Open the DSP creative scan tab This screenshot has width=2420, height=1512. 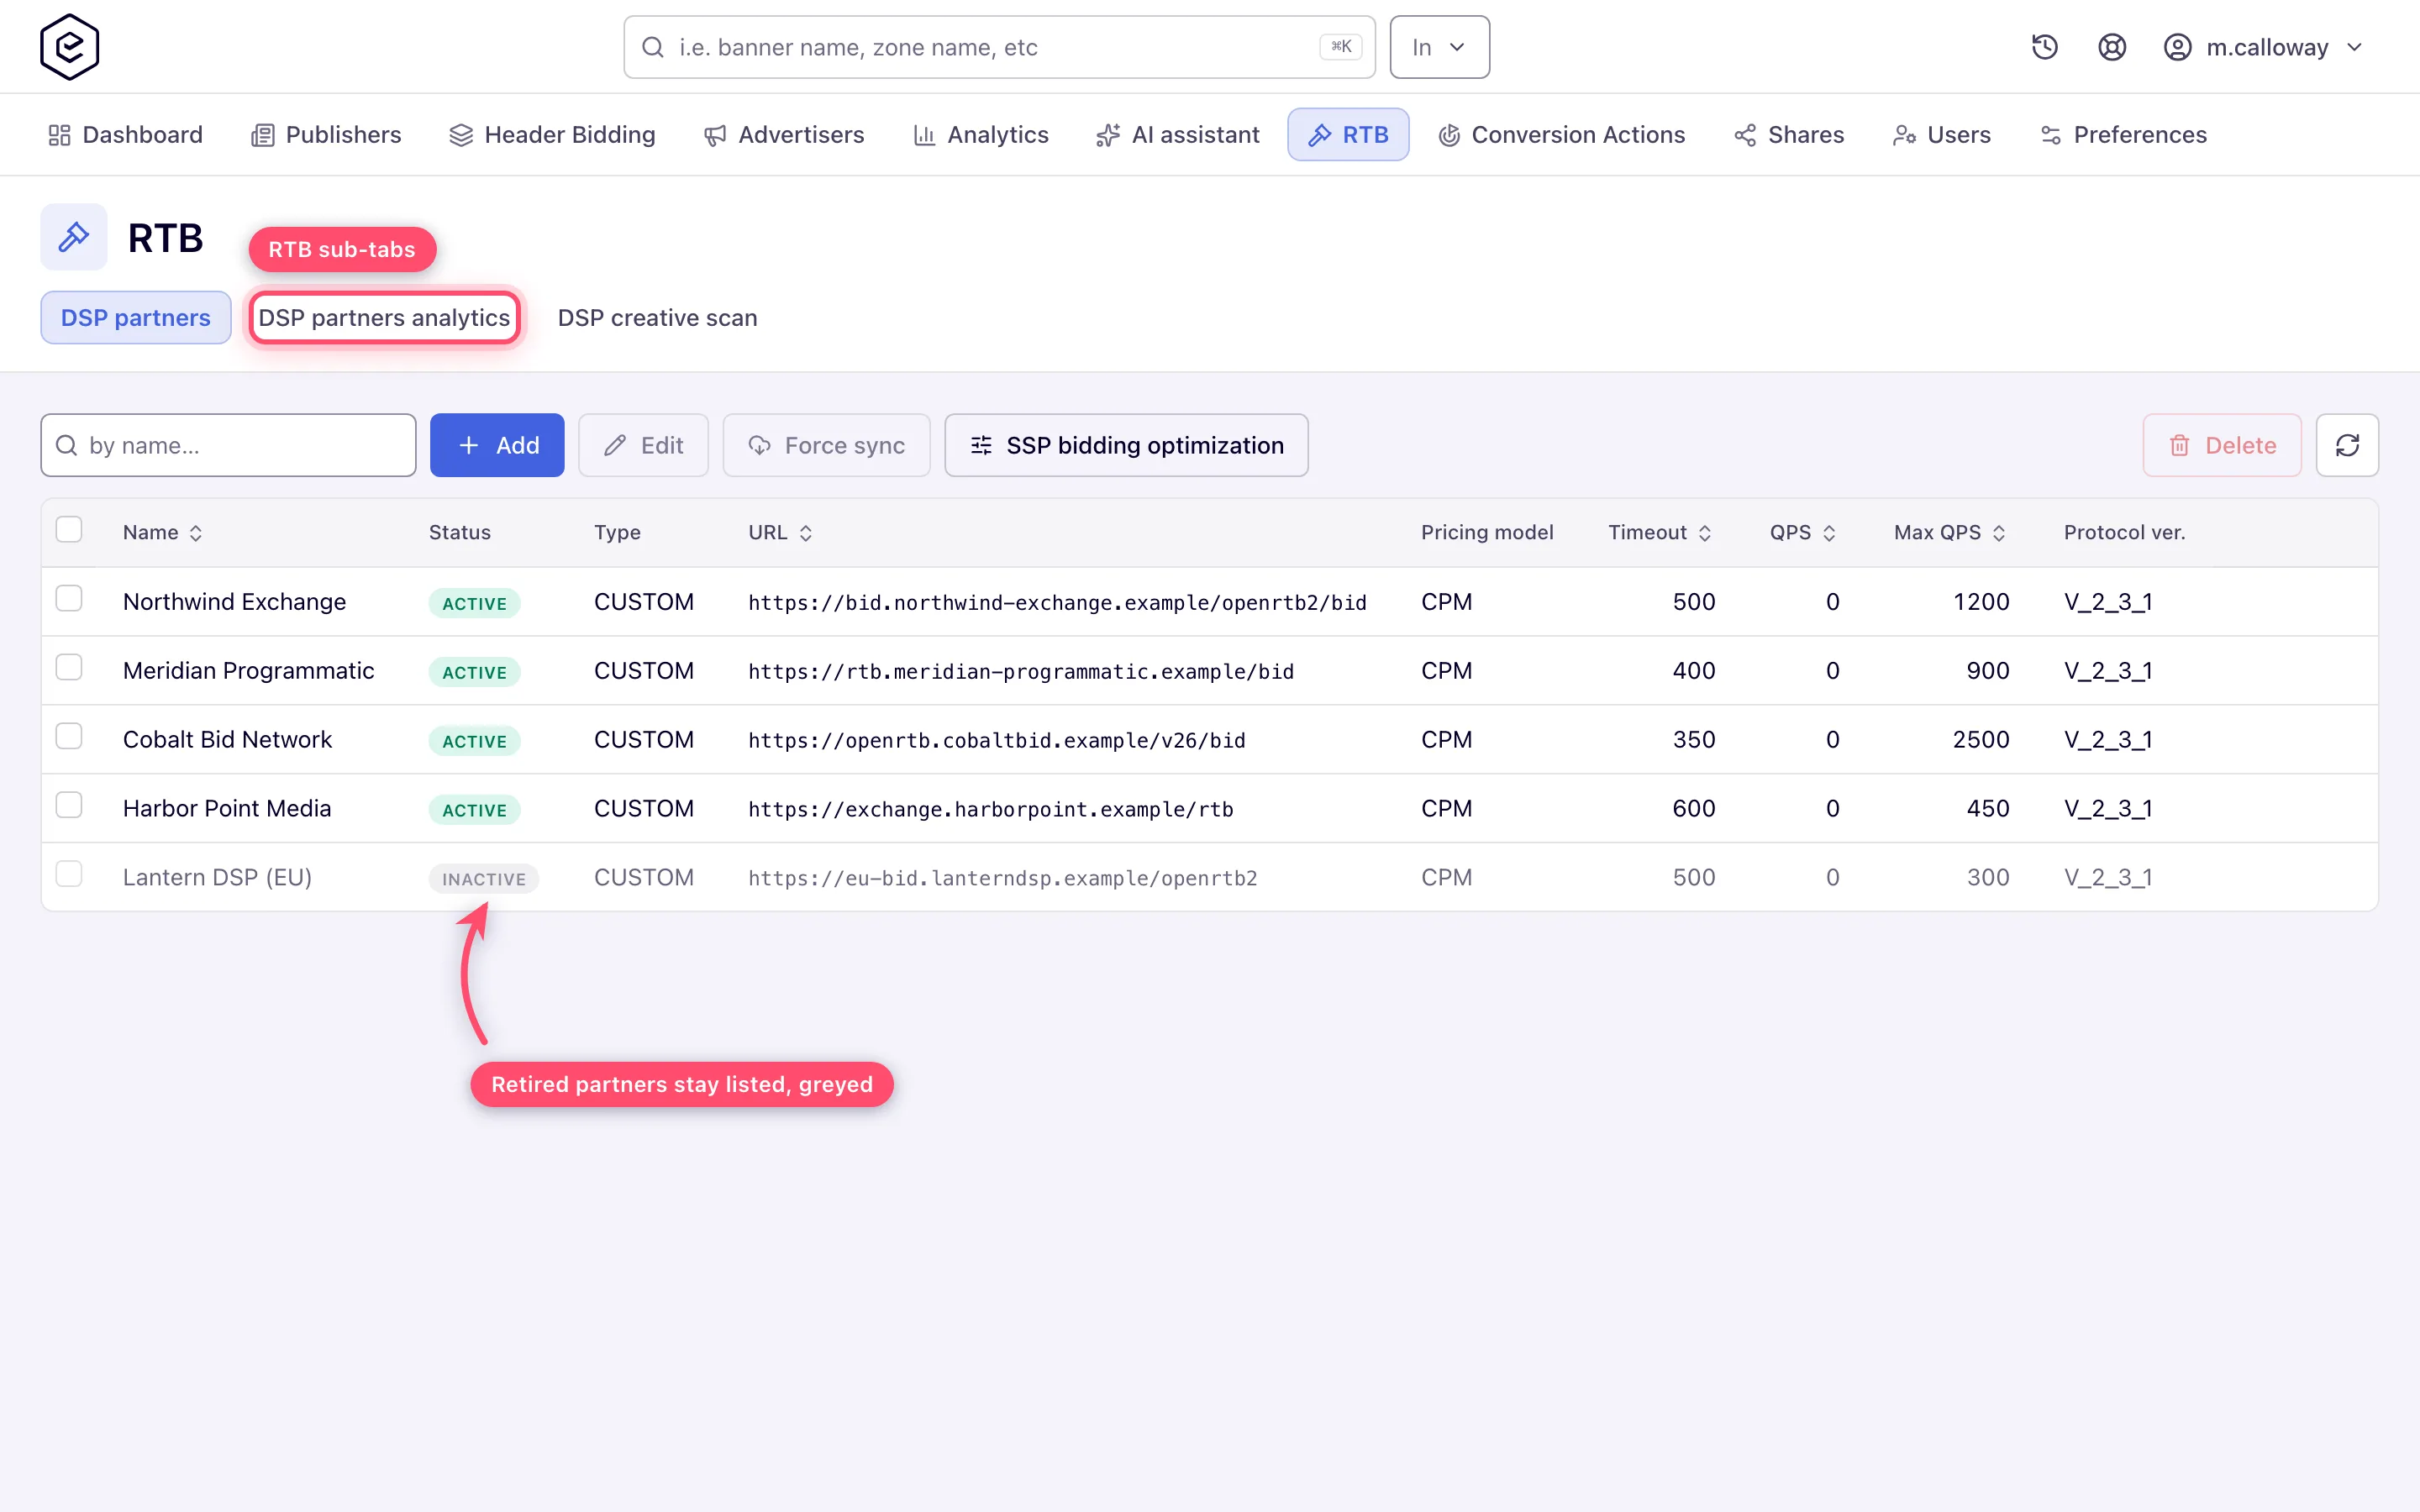(657, 318)
